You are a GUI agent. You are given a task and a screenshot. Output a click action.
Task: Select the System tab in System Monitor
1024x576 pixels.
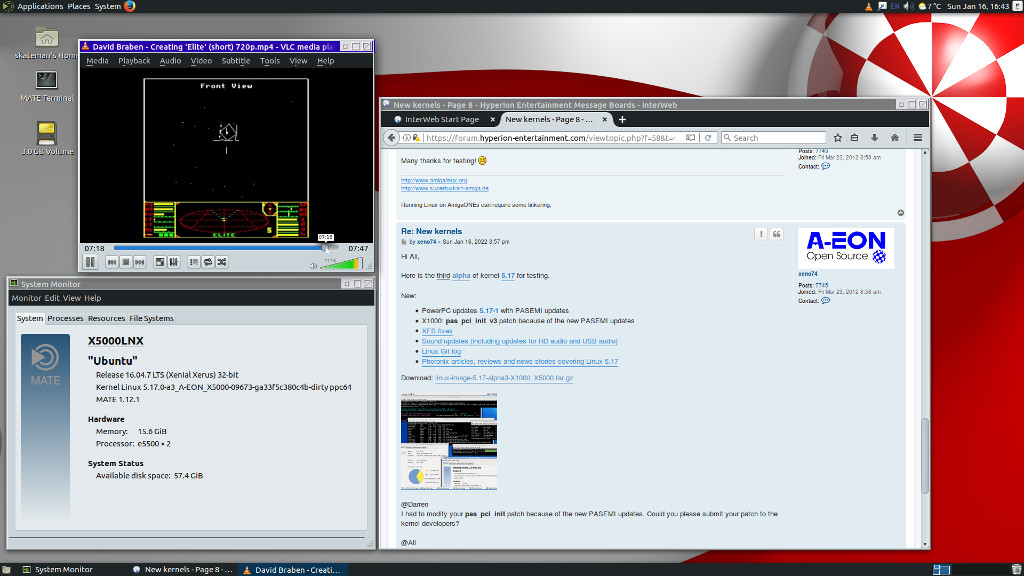(30, 318)
